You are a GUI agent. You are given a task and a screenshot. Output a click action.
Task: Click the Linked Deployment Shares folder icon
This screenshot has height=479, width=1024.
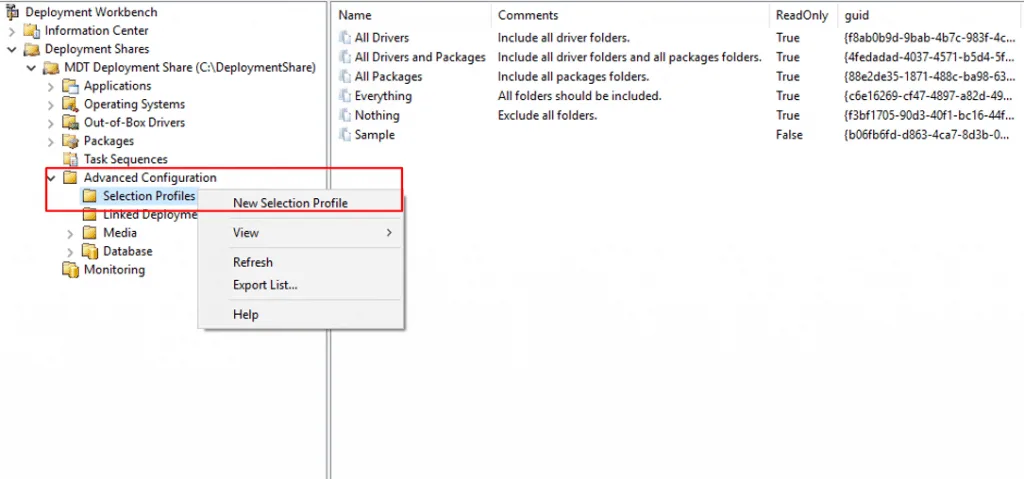click(89, 214)
